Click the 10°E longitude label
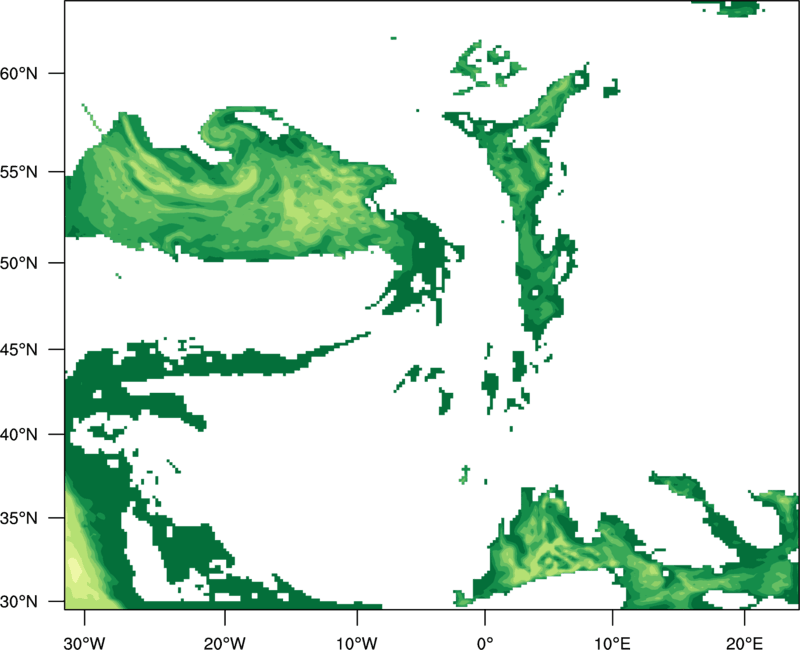The height and width of the screenshot is (650, 800). (612, 643)
